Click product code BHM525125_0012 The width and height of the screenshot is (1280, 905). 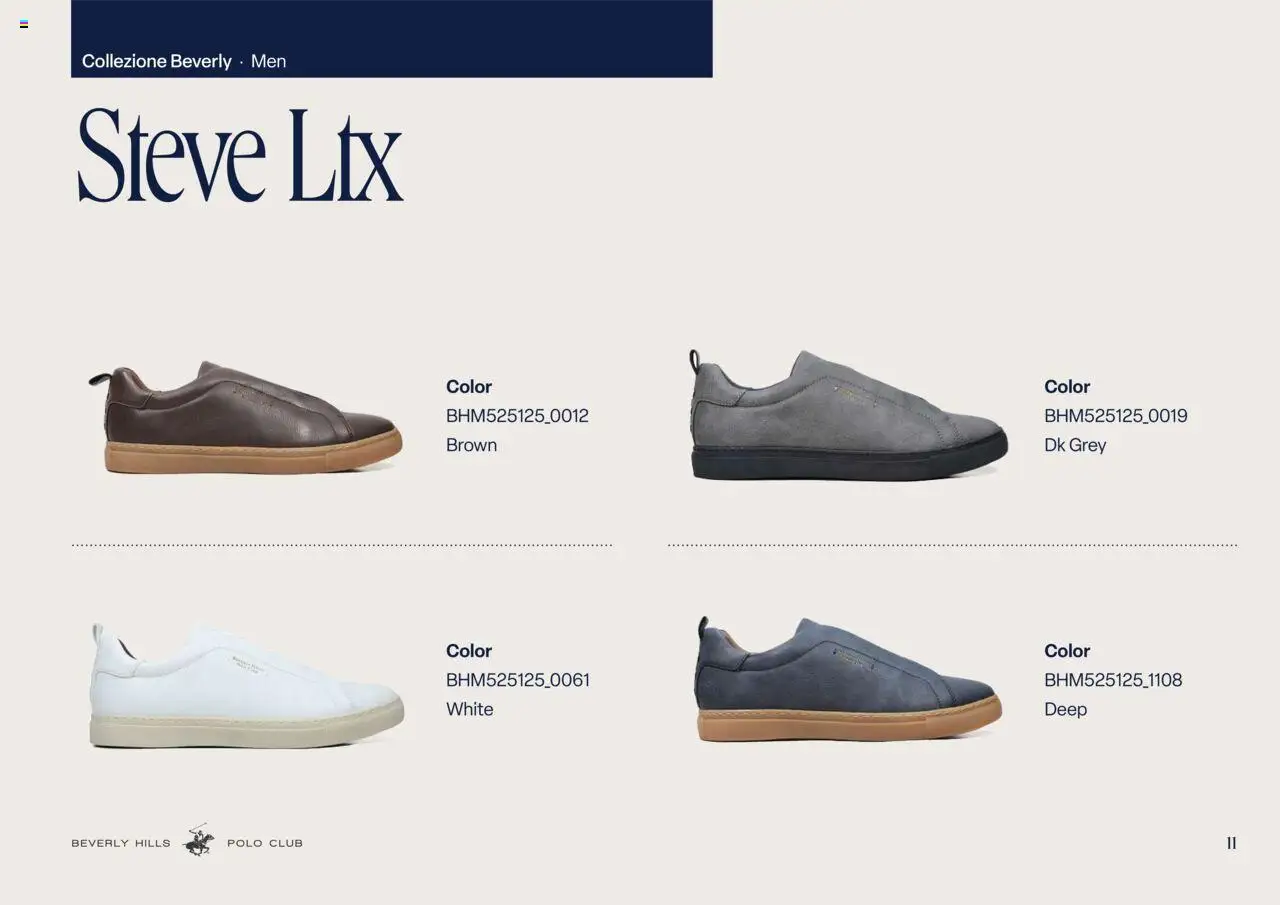tap(517, 416)
